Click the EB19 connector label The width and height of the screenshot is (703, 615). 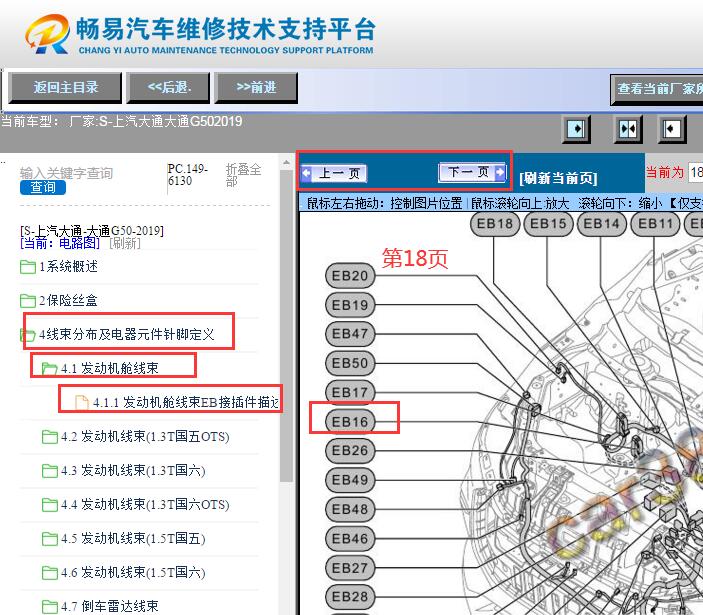[350, 305]
